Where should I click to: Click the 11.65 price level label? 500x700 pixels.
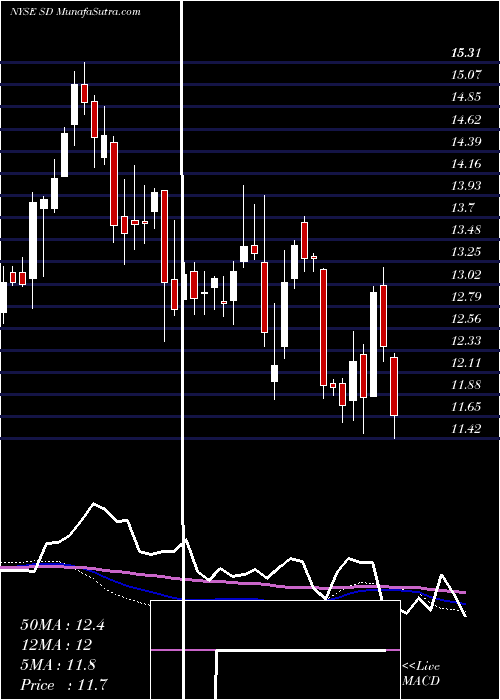(x=466, y=407)
